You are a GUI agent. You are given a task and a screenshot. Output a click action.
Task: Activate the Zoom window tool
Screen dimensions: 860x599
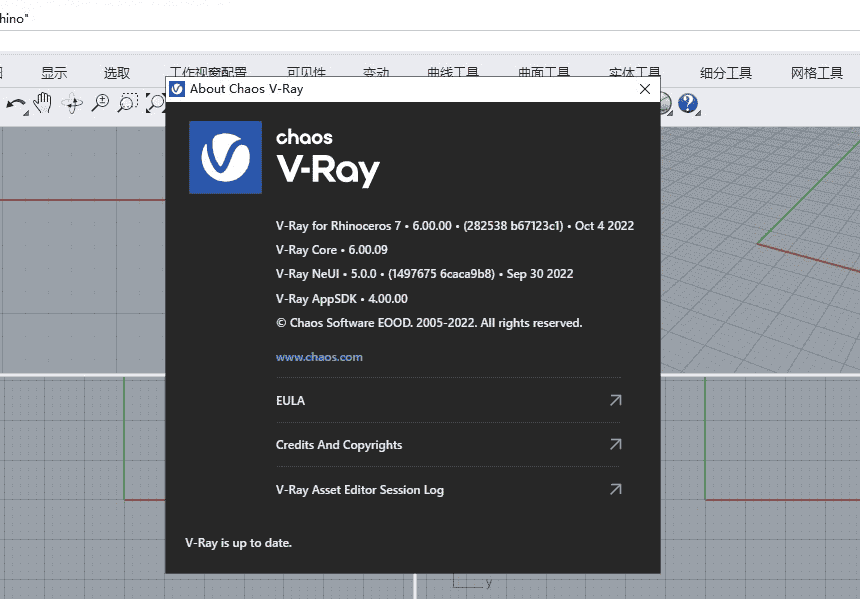(127, 102)
